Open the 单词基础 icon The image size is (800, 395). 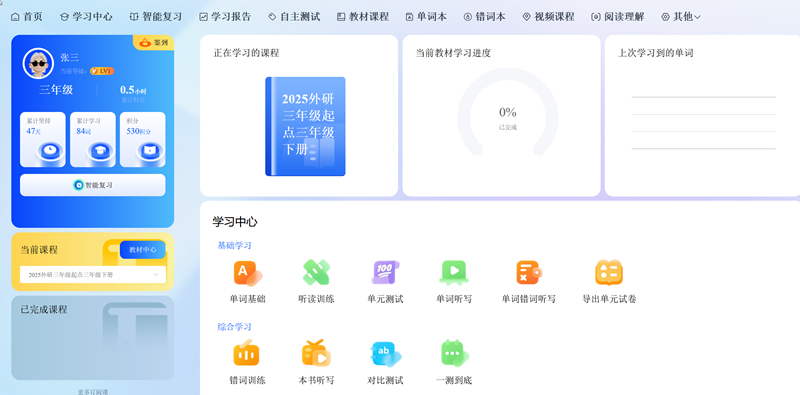[x=247, y=273]
